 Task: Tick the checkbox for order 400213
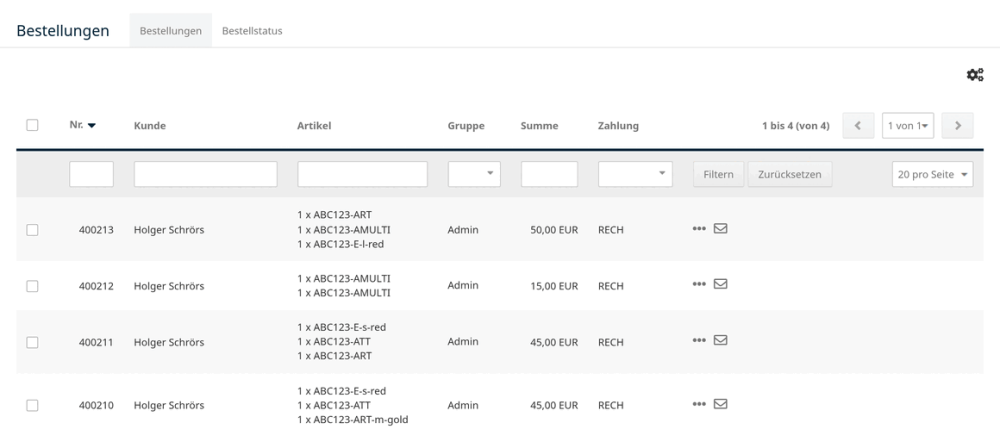coord(33,230)
